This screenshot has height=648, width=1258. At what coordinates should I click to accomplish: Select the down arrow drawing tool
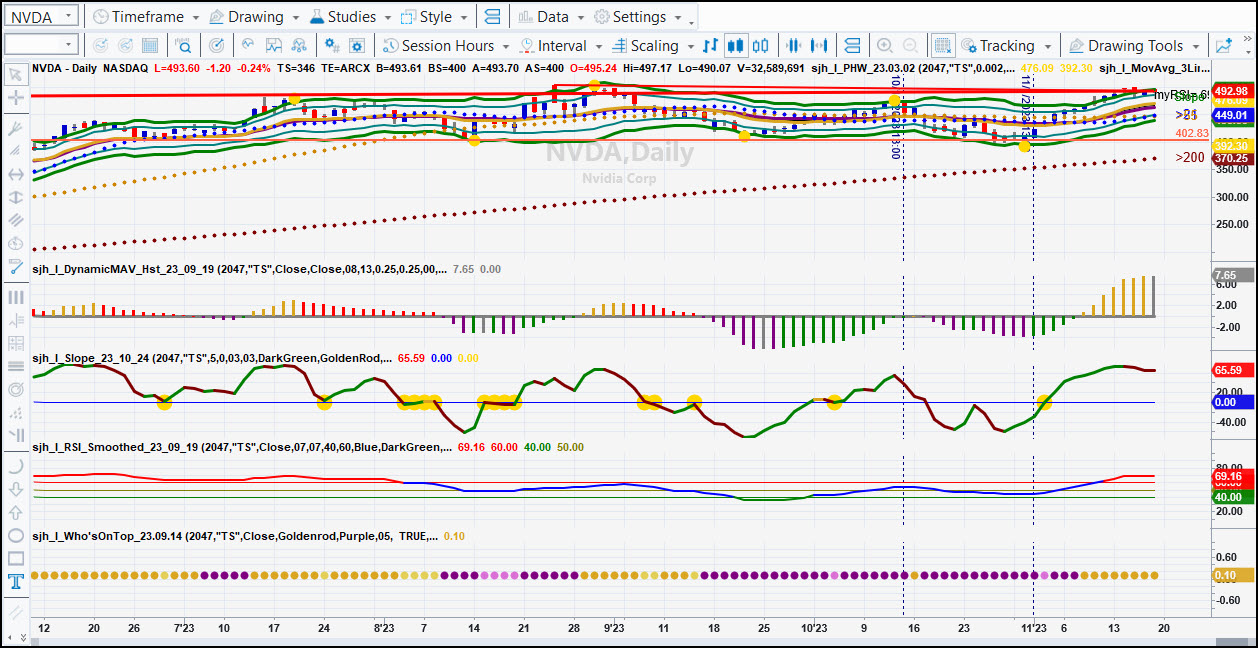15,489
